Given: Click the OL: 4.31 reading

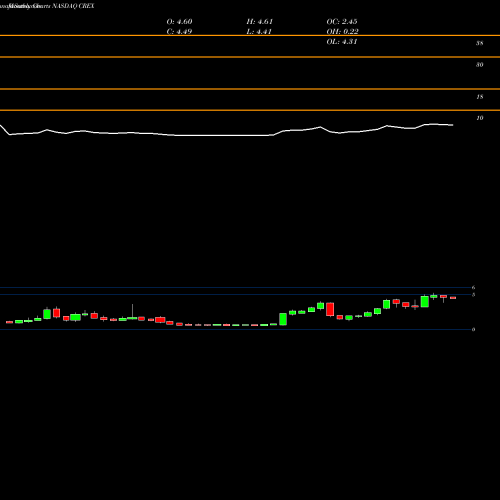Looking at the screenshot, I should (342, 42).
